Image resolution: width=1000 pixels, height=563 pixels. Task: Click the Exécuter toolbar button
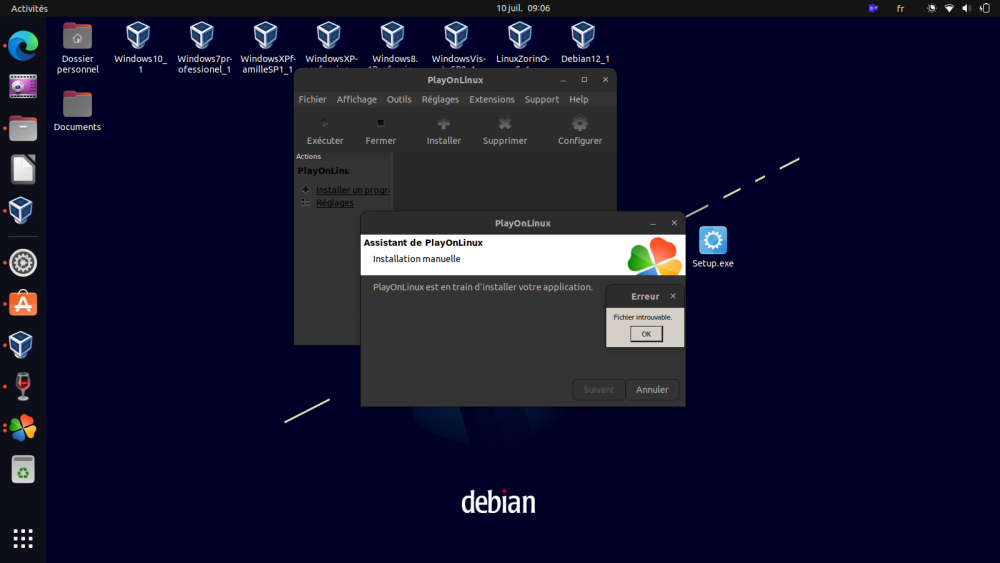tap(325, 131)
